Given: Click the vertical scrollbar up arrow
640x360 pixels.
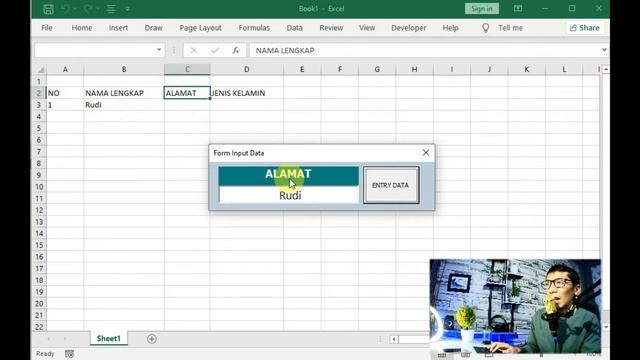Looking at the screenshot, I should point(606,69).
